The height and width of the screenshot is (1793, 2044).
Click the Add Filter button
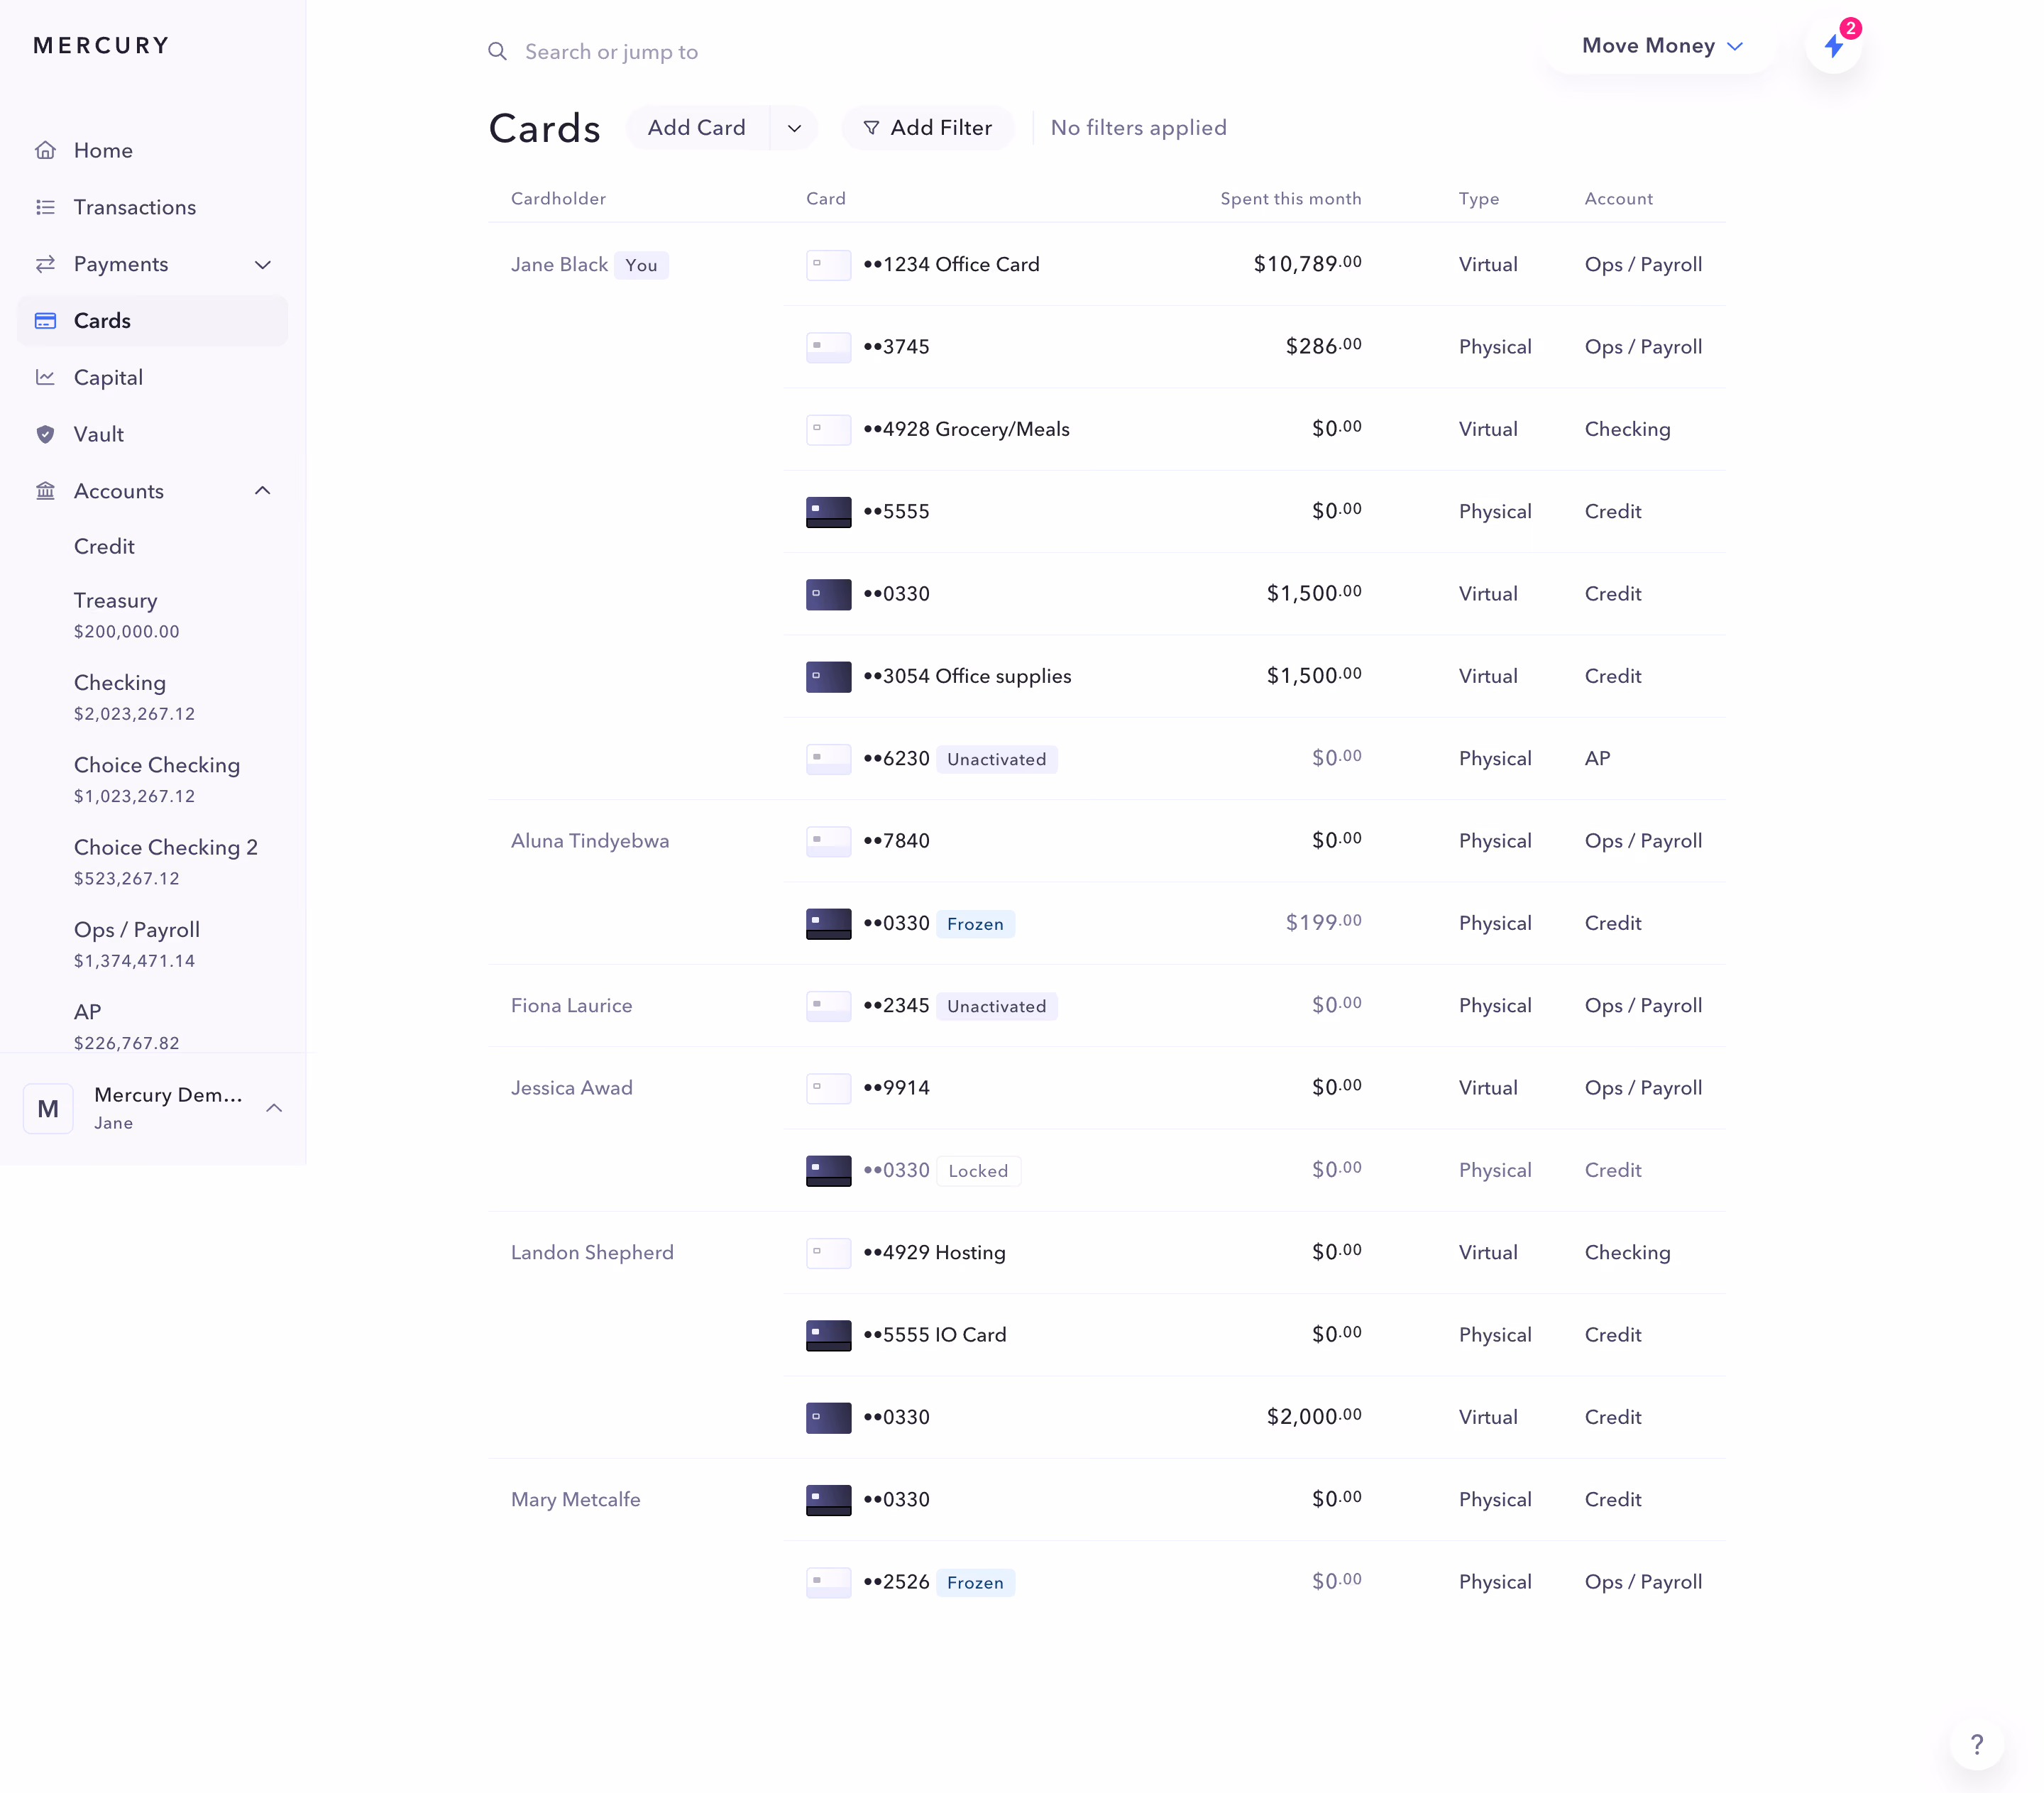tap(927, 128)
